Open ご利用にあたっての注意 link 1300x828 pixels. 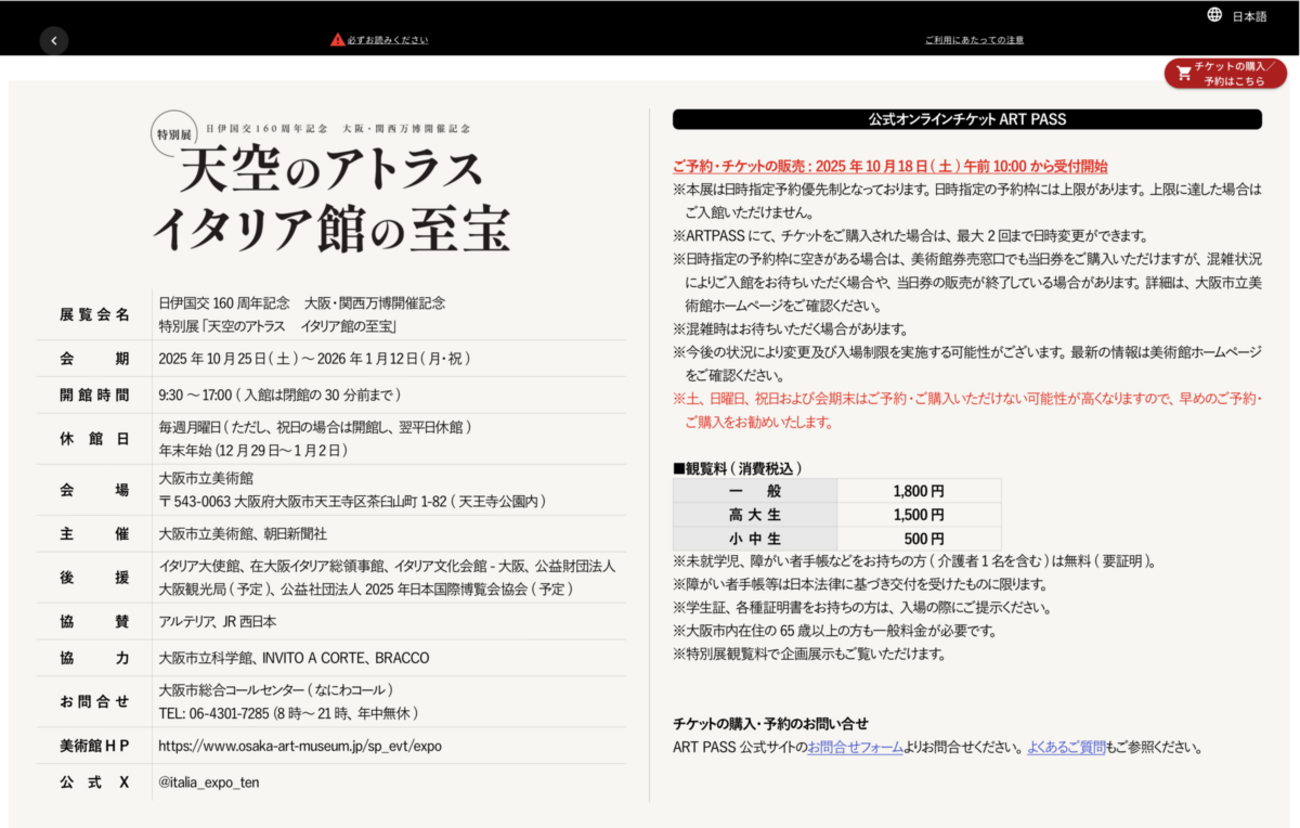(973, 40)
